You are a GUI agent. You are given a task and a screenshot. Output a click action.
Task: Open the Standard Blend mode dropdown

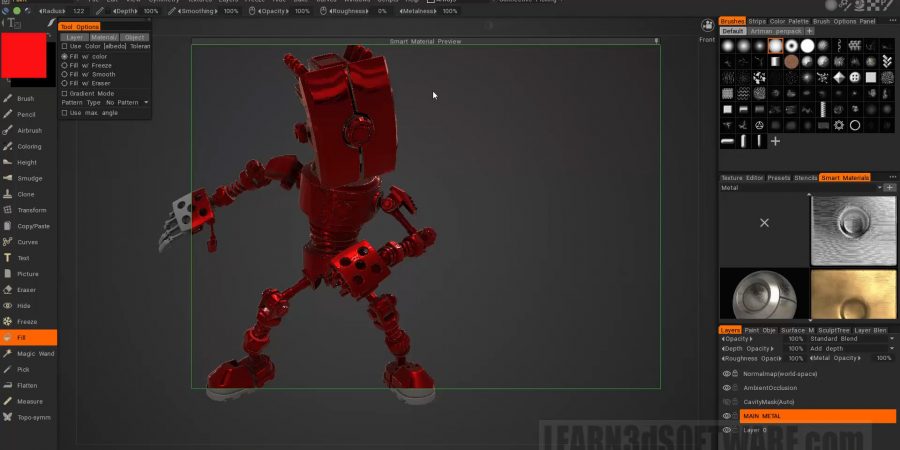click(852, 339)
